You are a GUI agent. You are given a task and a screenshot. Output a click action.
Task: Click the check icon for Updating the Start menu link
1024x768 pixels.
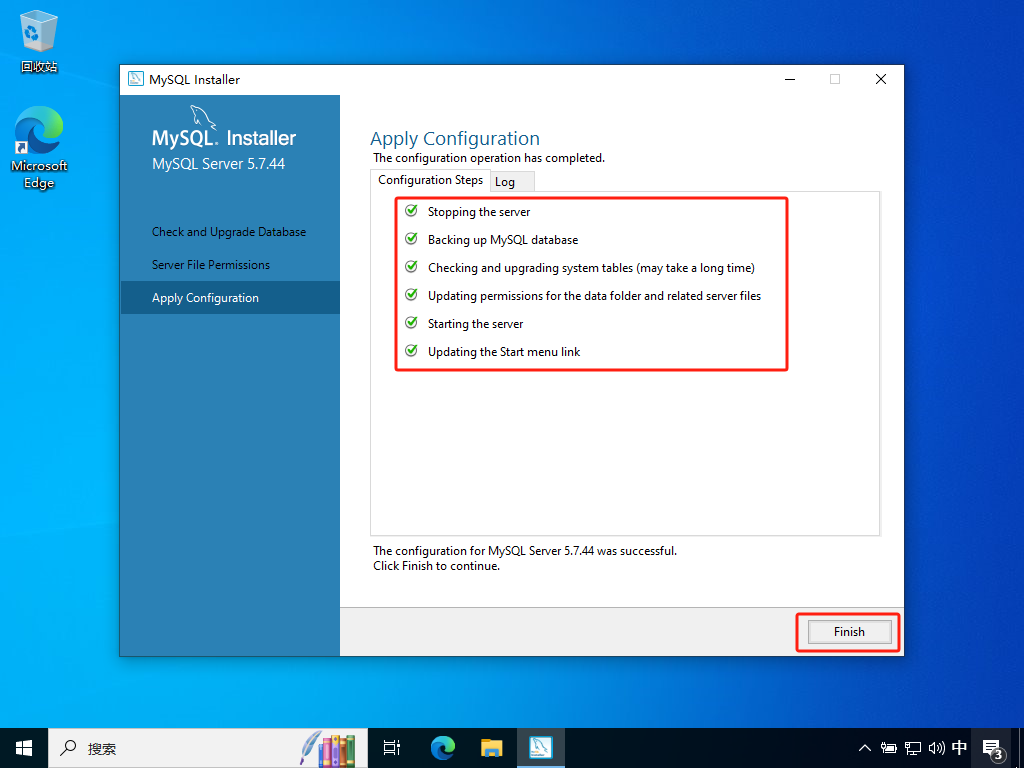pyautogui.click(x=411, y=351)
